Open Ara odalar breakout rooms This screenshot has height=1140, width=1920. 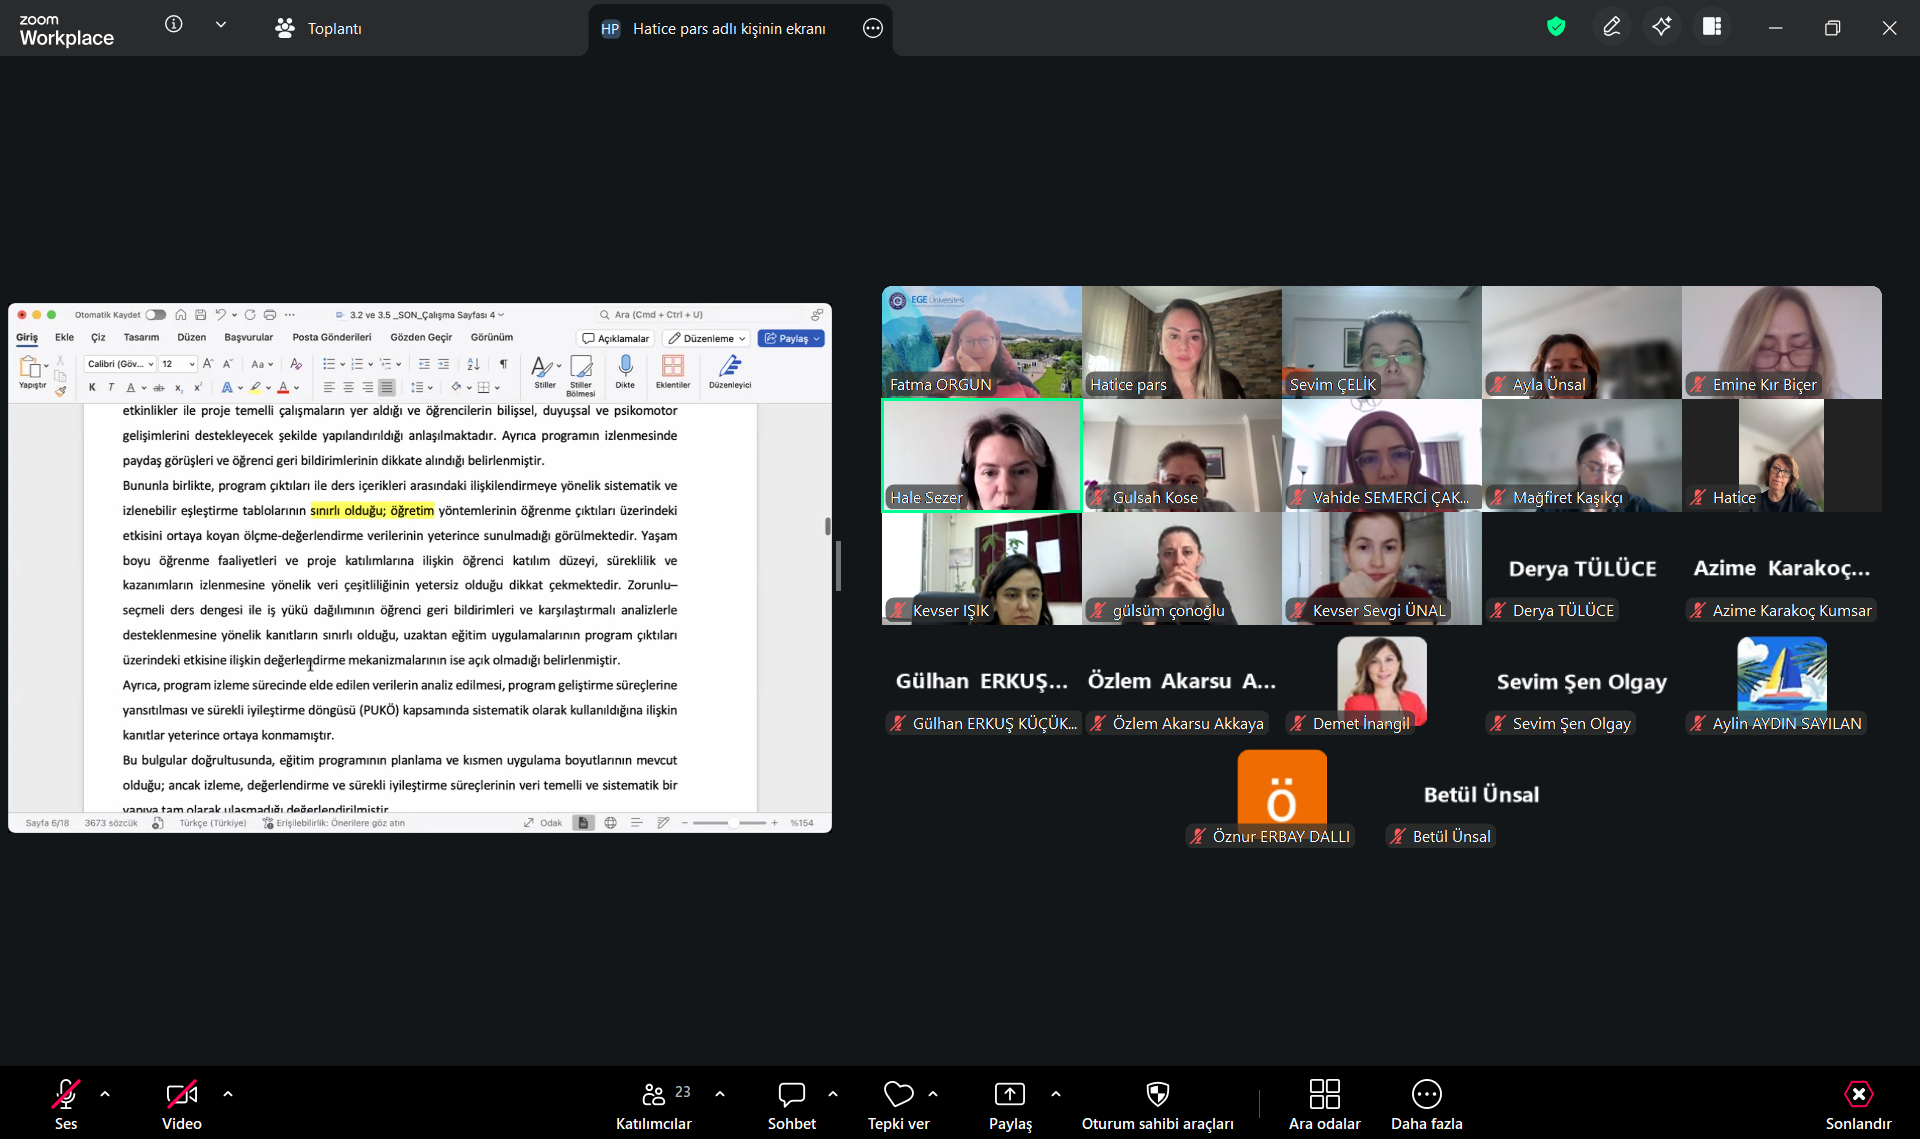click(1325, 1104)
